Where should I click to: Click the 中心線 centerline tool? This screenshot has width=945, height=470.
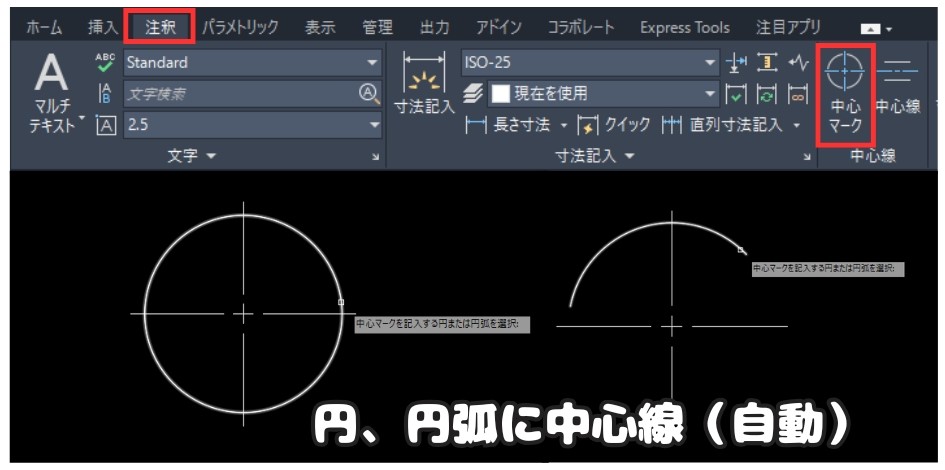[897, 84]
